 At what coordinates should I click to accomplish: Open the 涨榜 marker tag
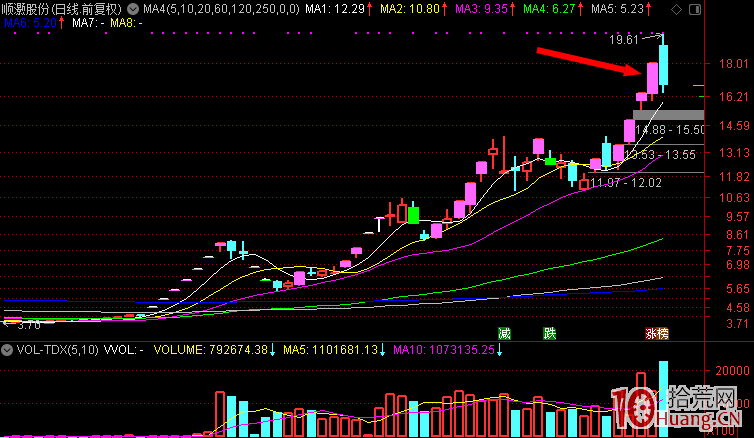pos(657,333)
